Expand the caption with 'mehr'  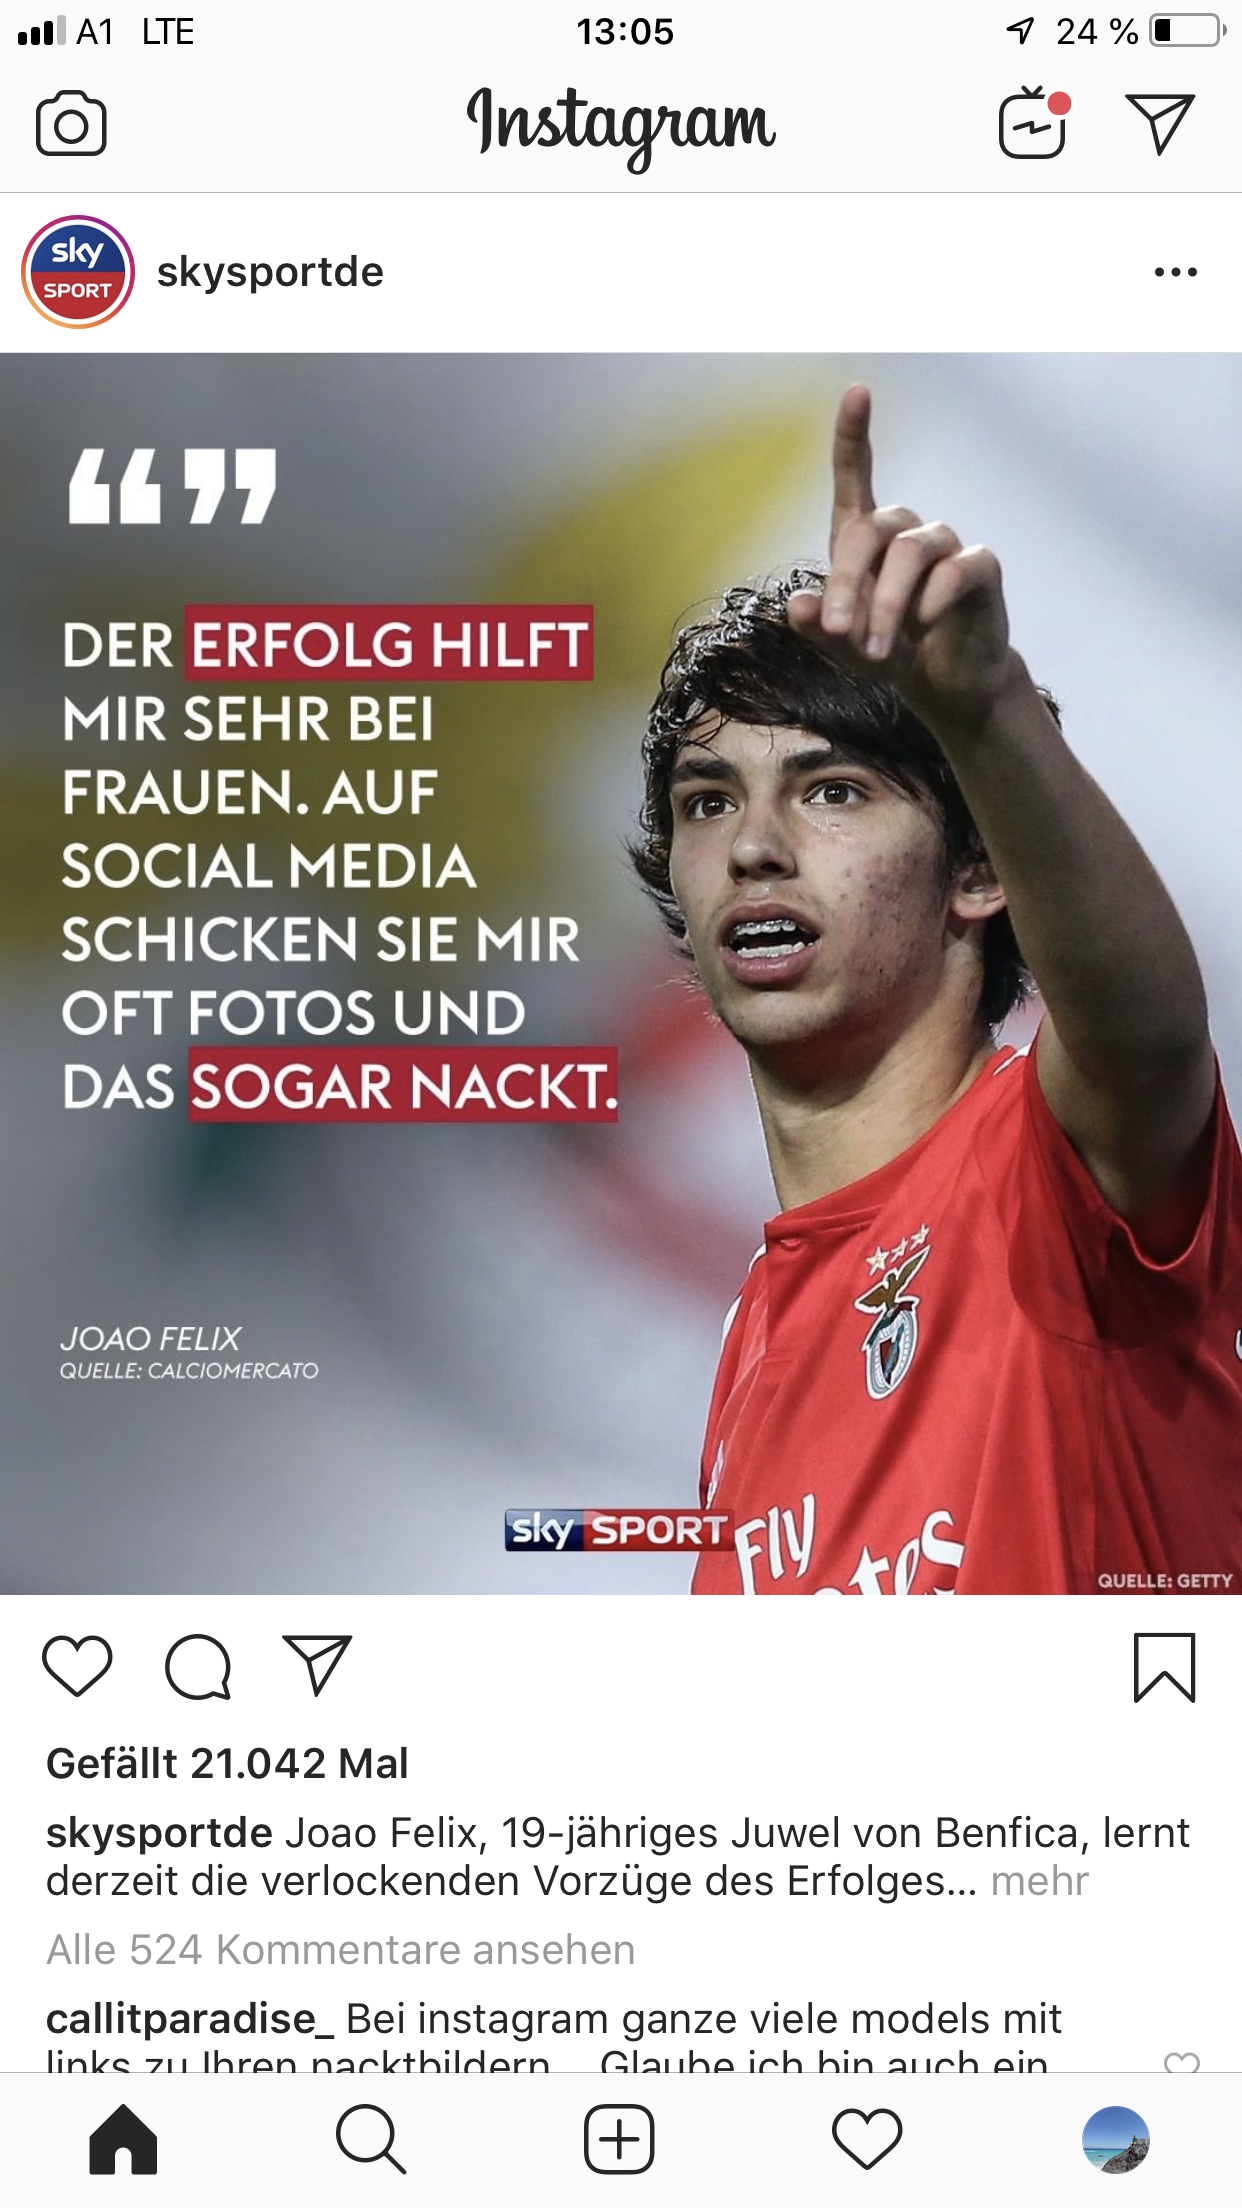tap(1039, 1881)
